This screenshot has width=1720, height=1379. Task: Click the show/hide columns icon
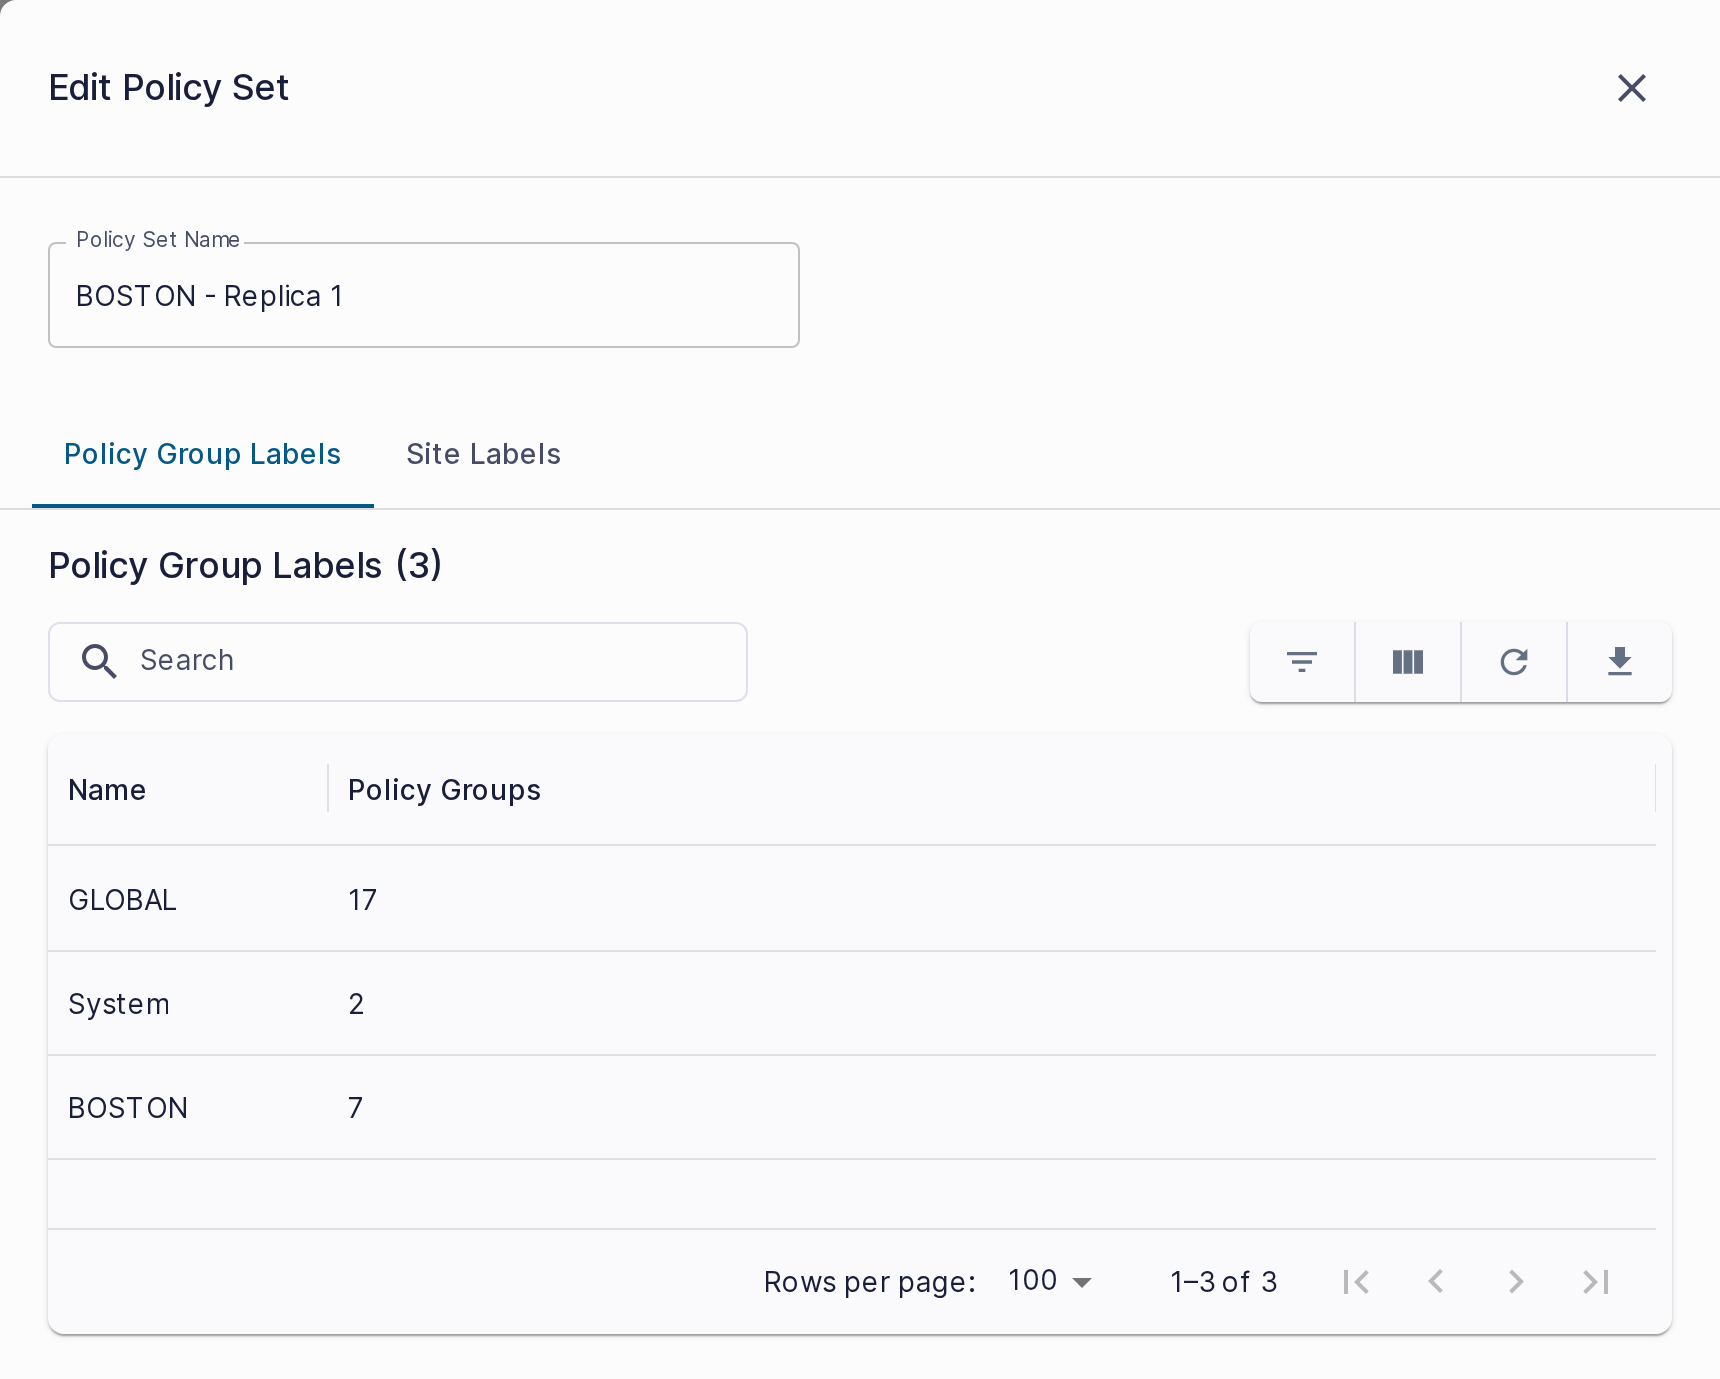click(1408, 662)
